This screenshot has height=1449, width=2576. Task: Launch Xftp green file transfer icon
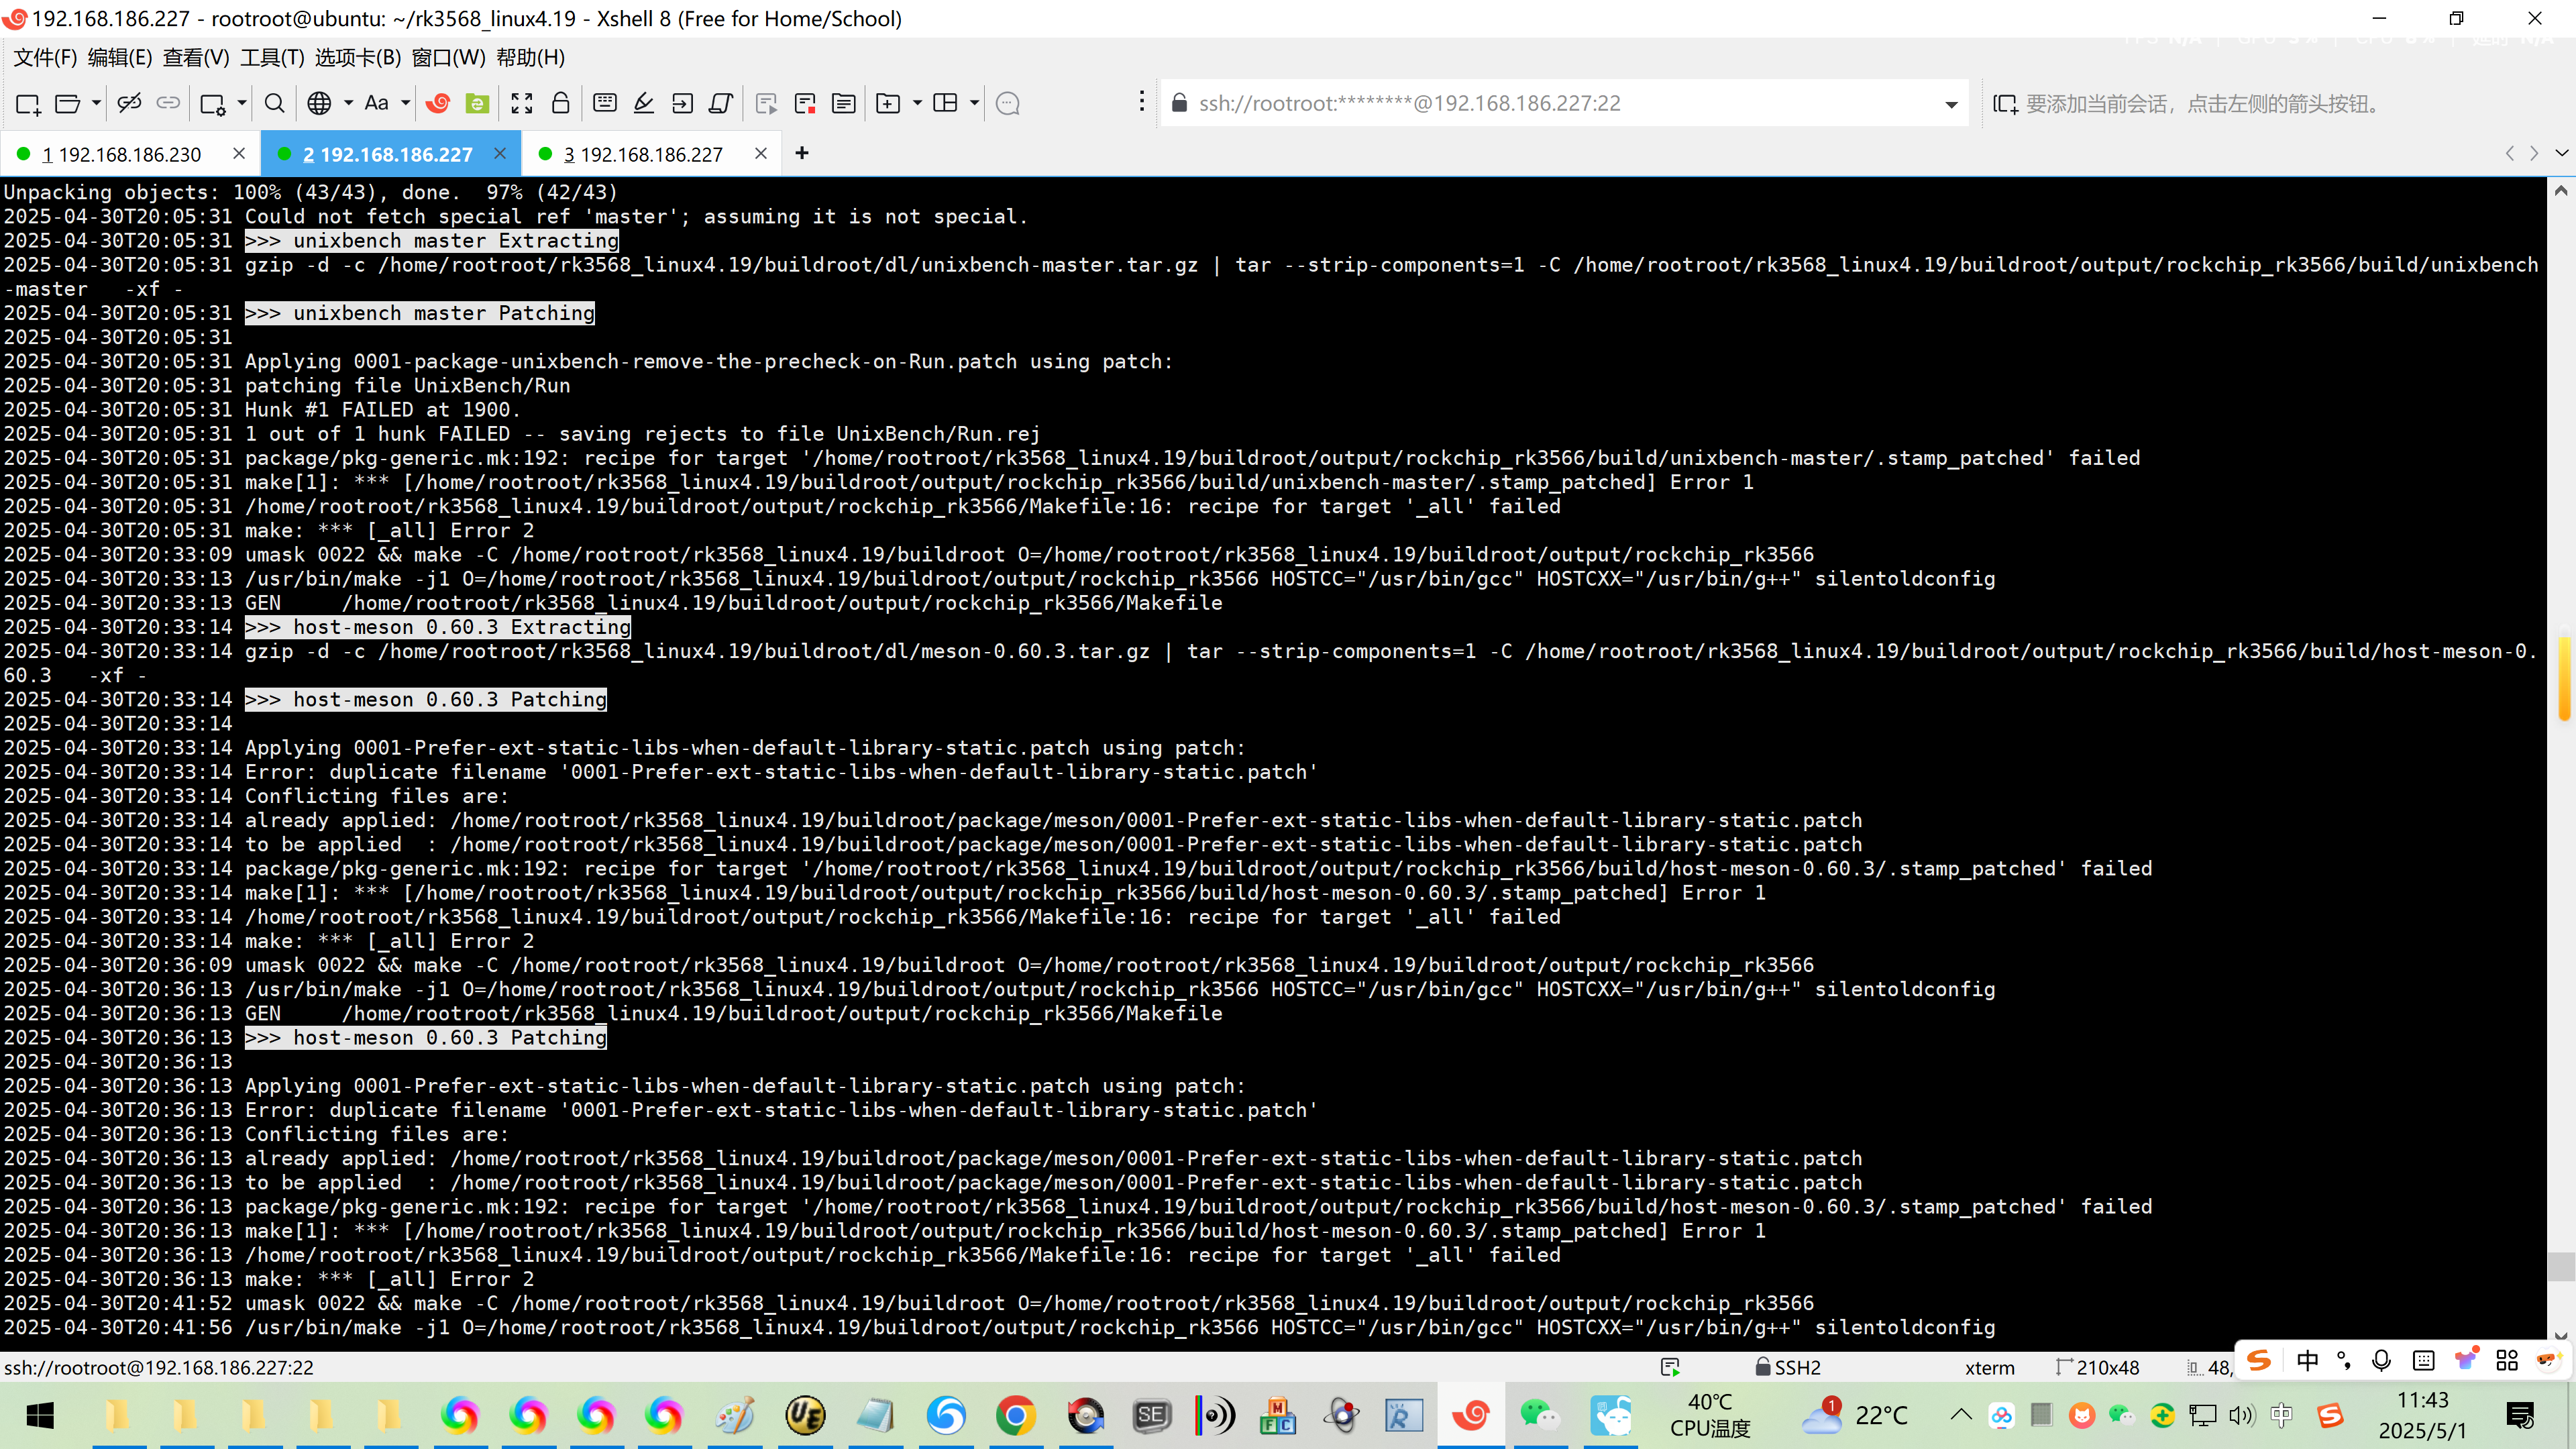478,104
